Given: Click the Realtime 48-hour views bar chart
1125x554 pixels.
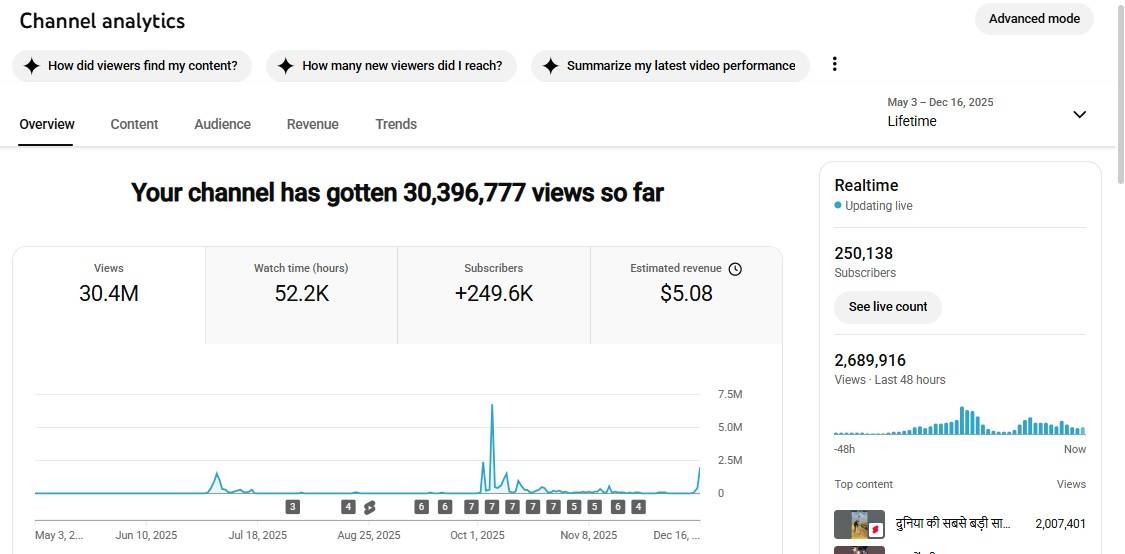Looking at the screenshot, I should [959, 422].
